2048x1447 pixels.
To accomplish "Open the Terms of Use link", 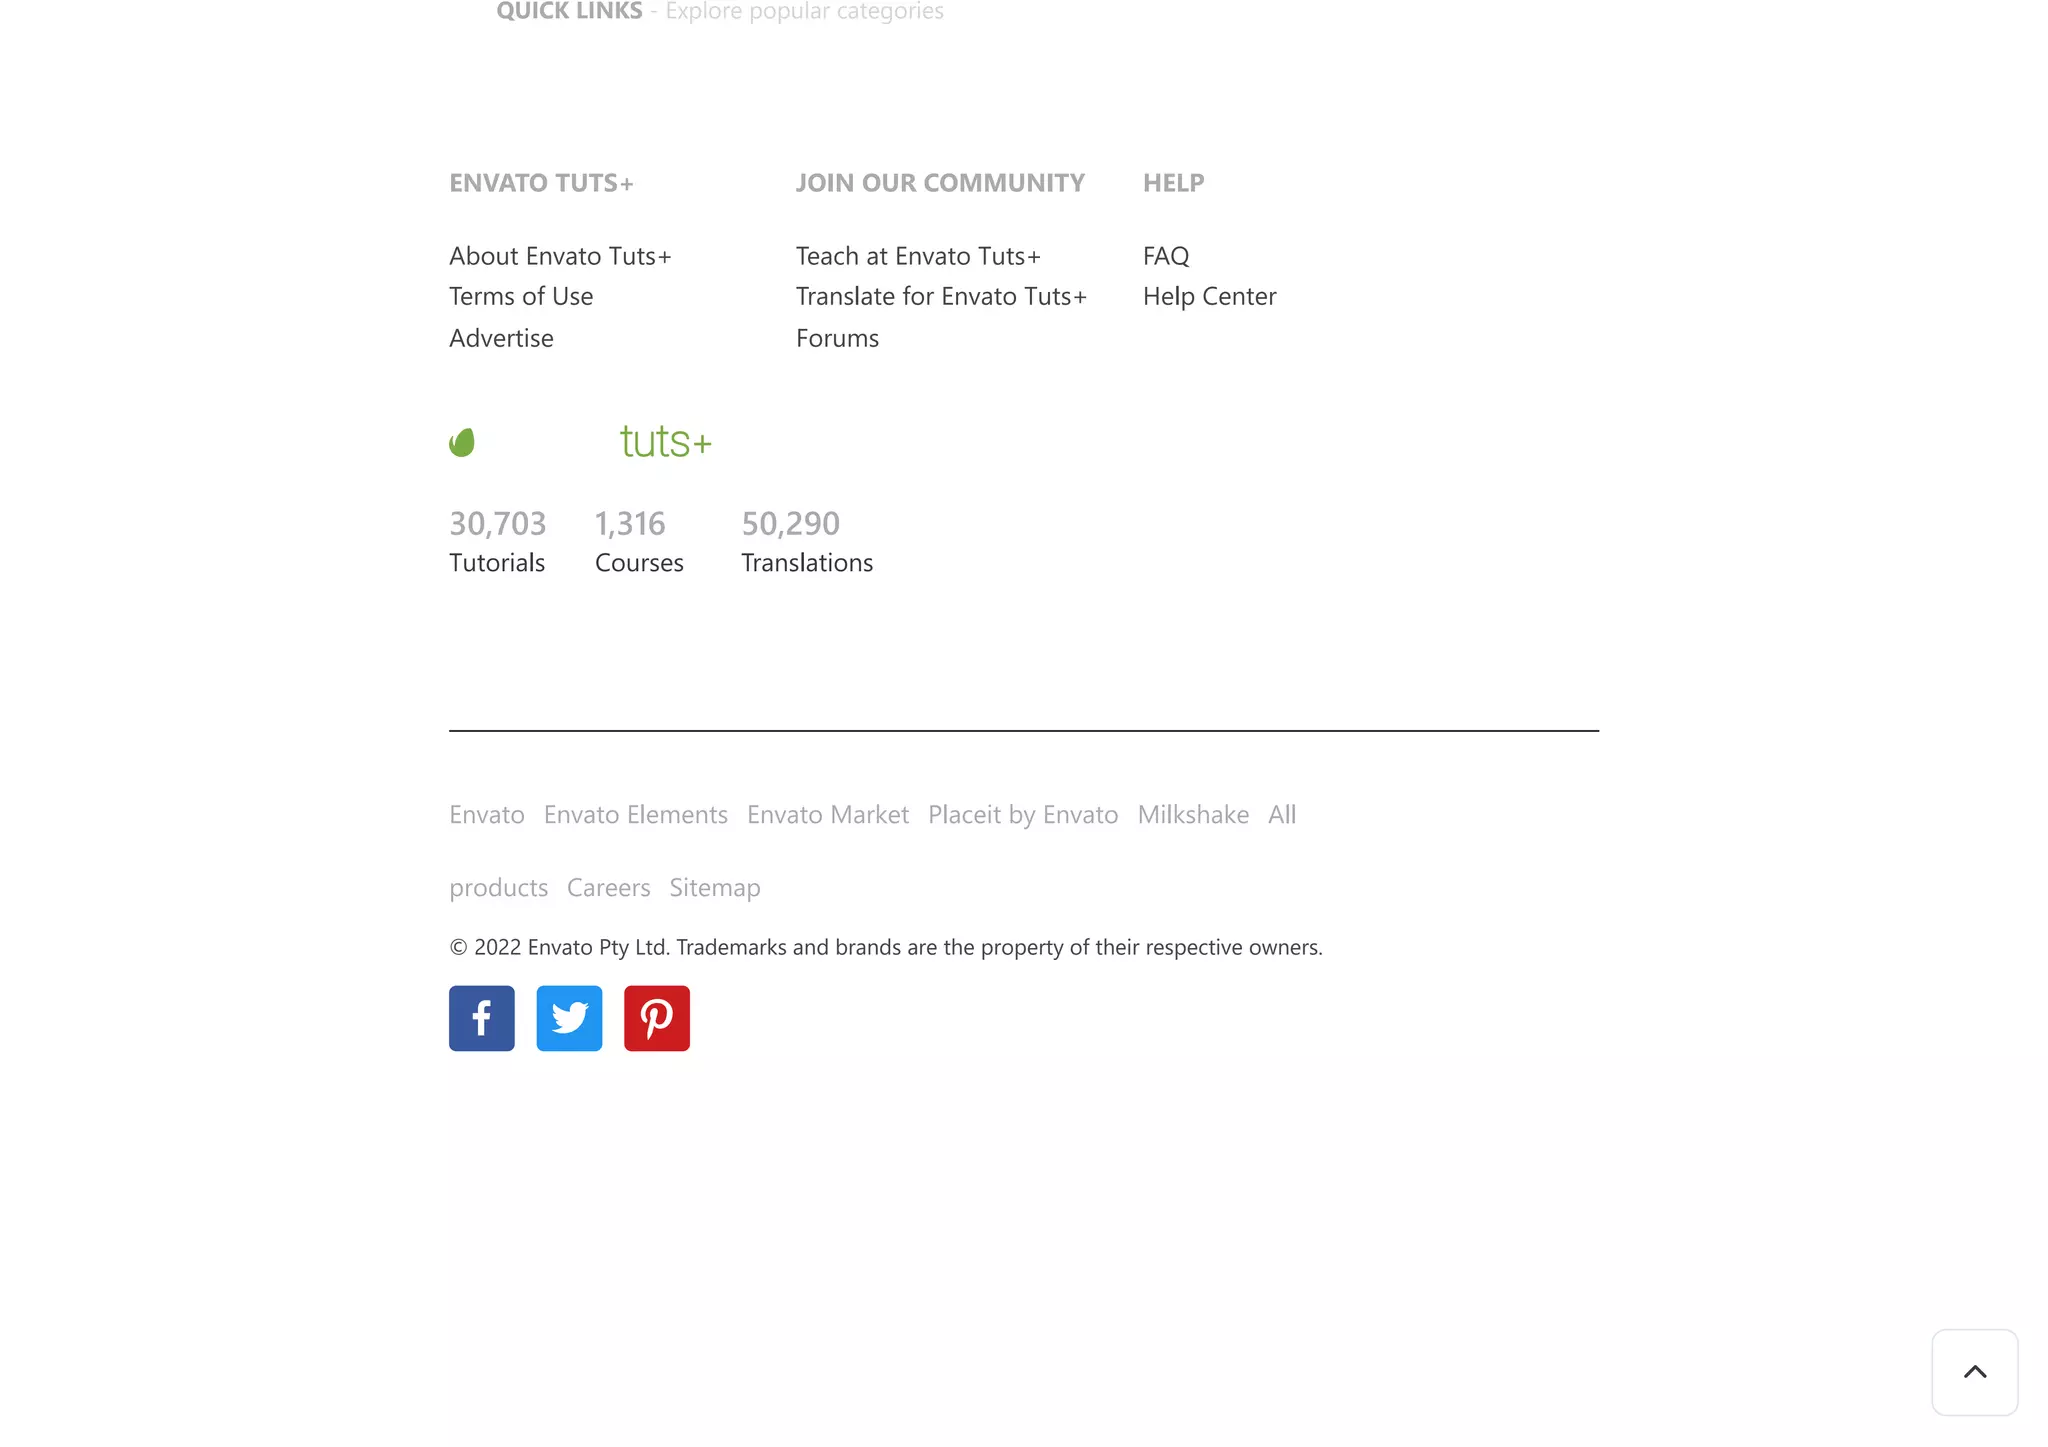I will (x=521, y=296).
